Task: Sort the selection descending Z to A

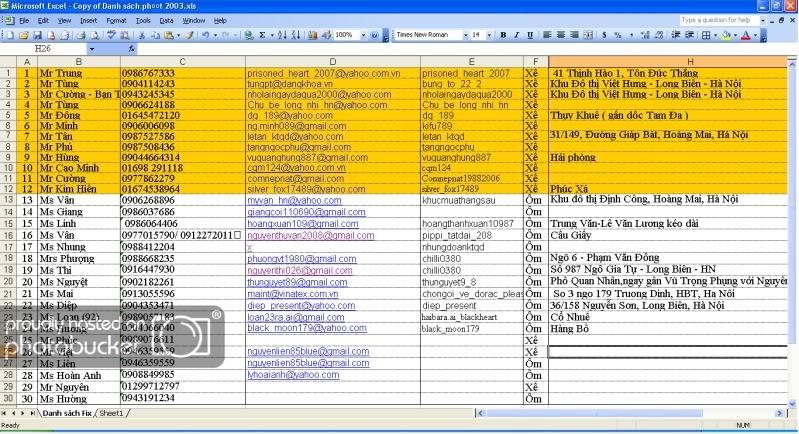Action: pyautogui.click(x=296, y=35)
